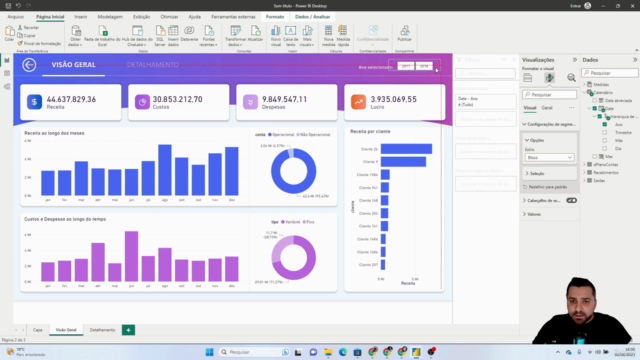Open the Estilo Bloco dropdown

[549, 158]
